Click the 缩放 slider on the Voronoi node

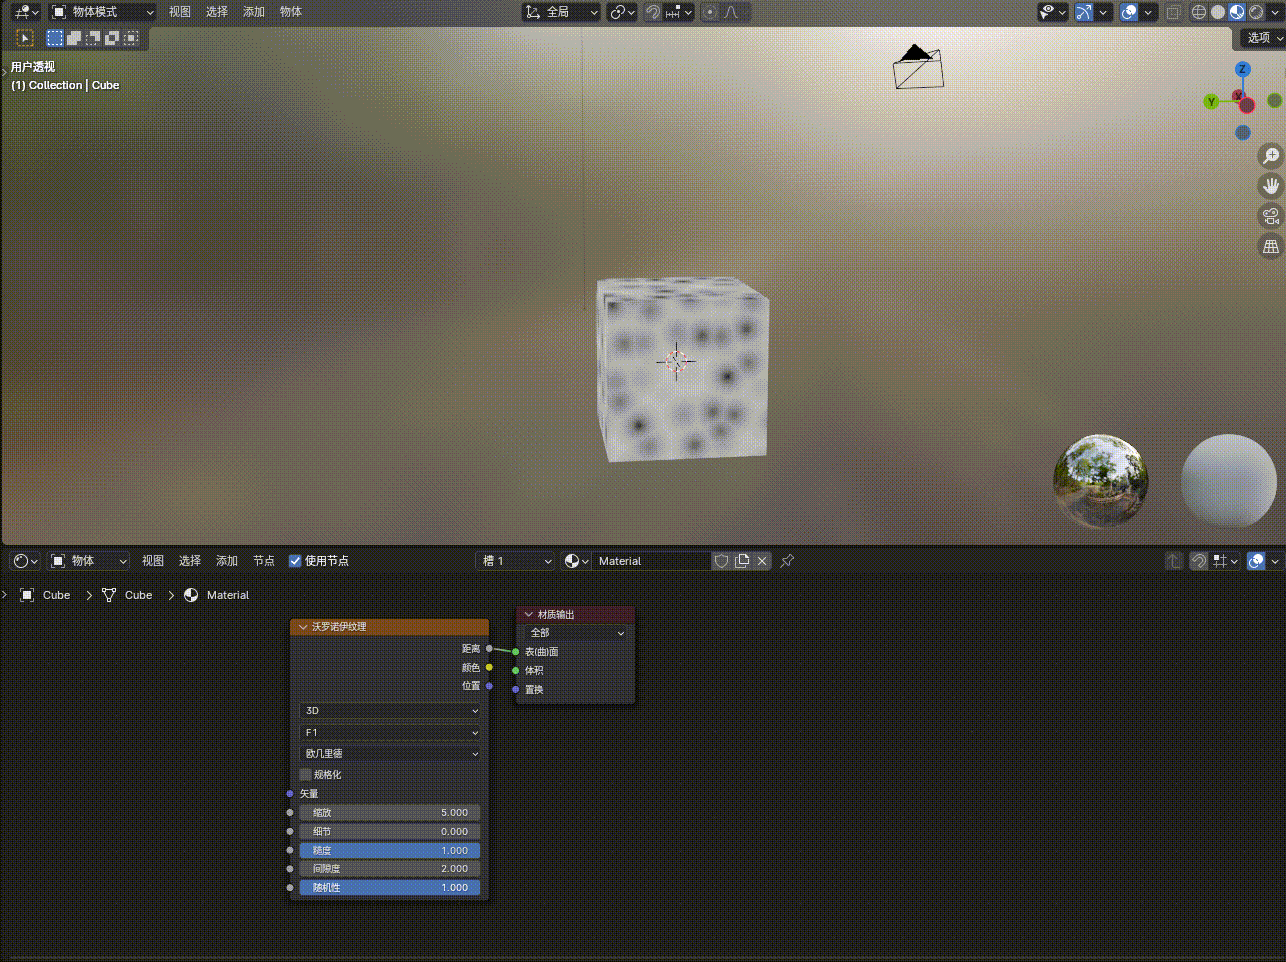point(389,812)
